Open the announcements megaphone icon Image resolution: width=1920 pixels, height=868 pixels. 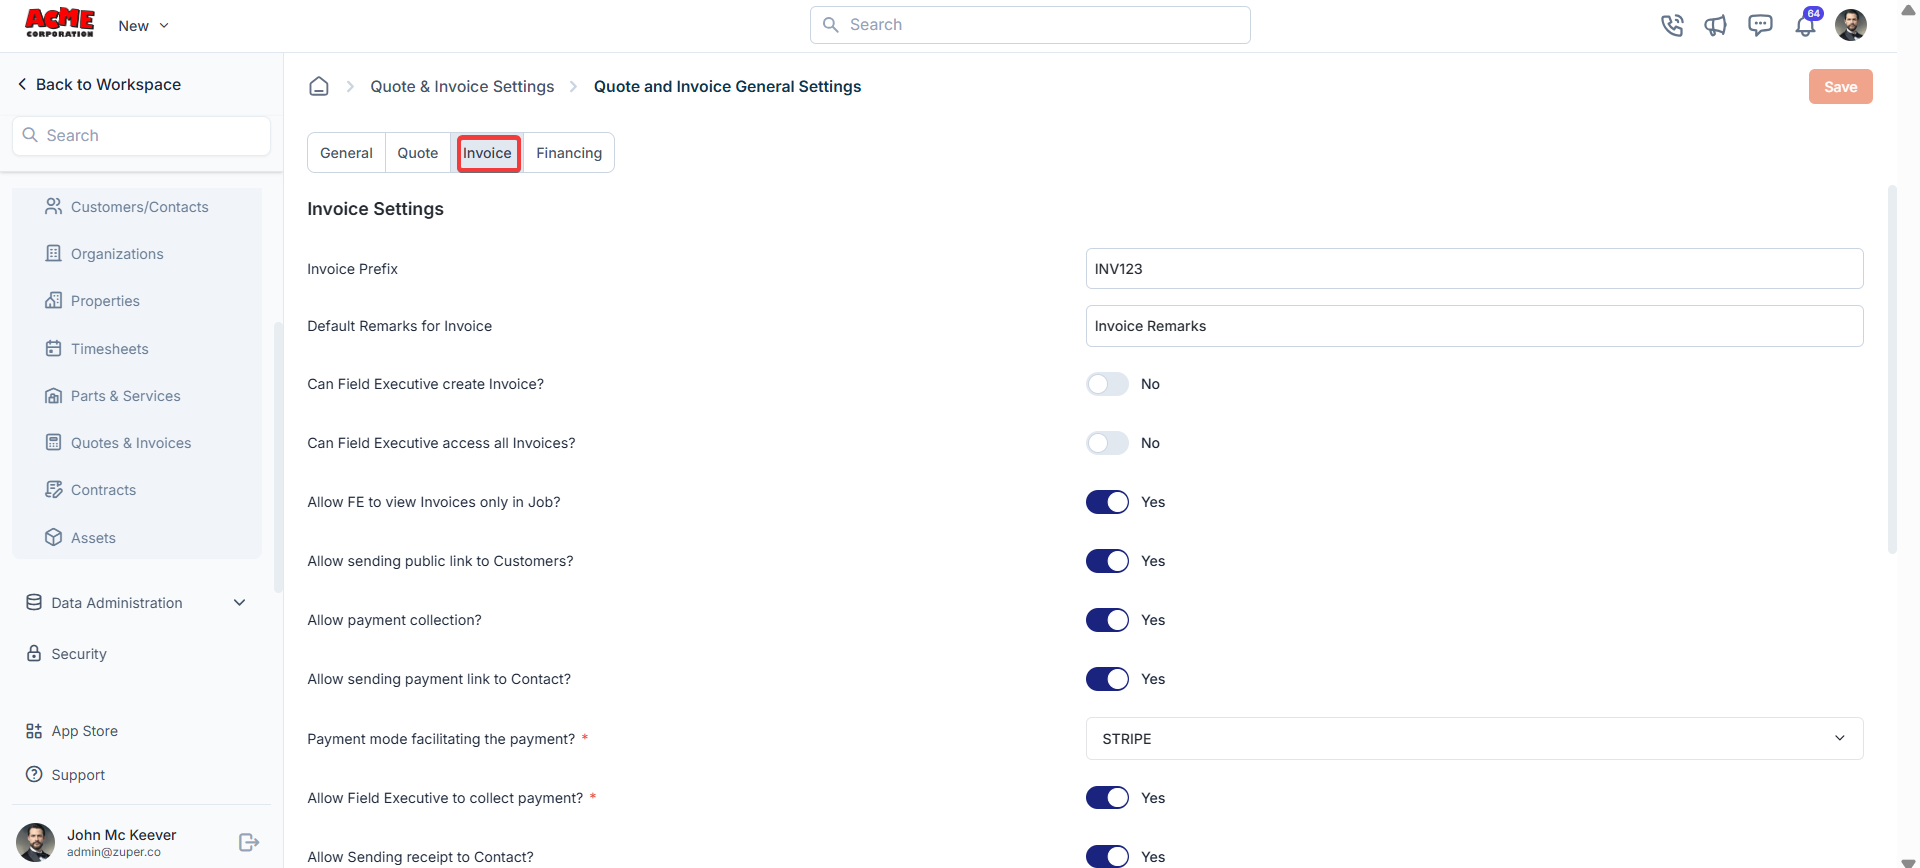[x=1716, y=25]
